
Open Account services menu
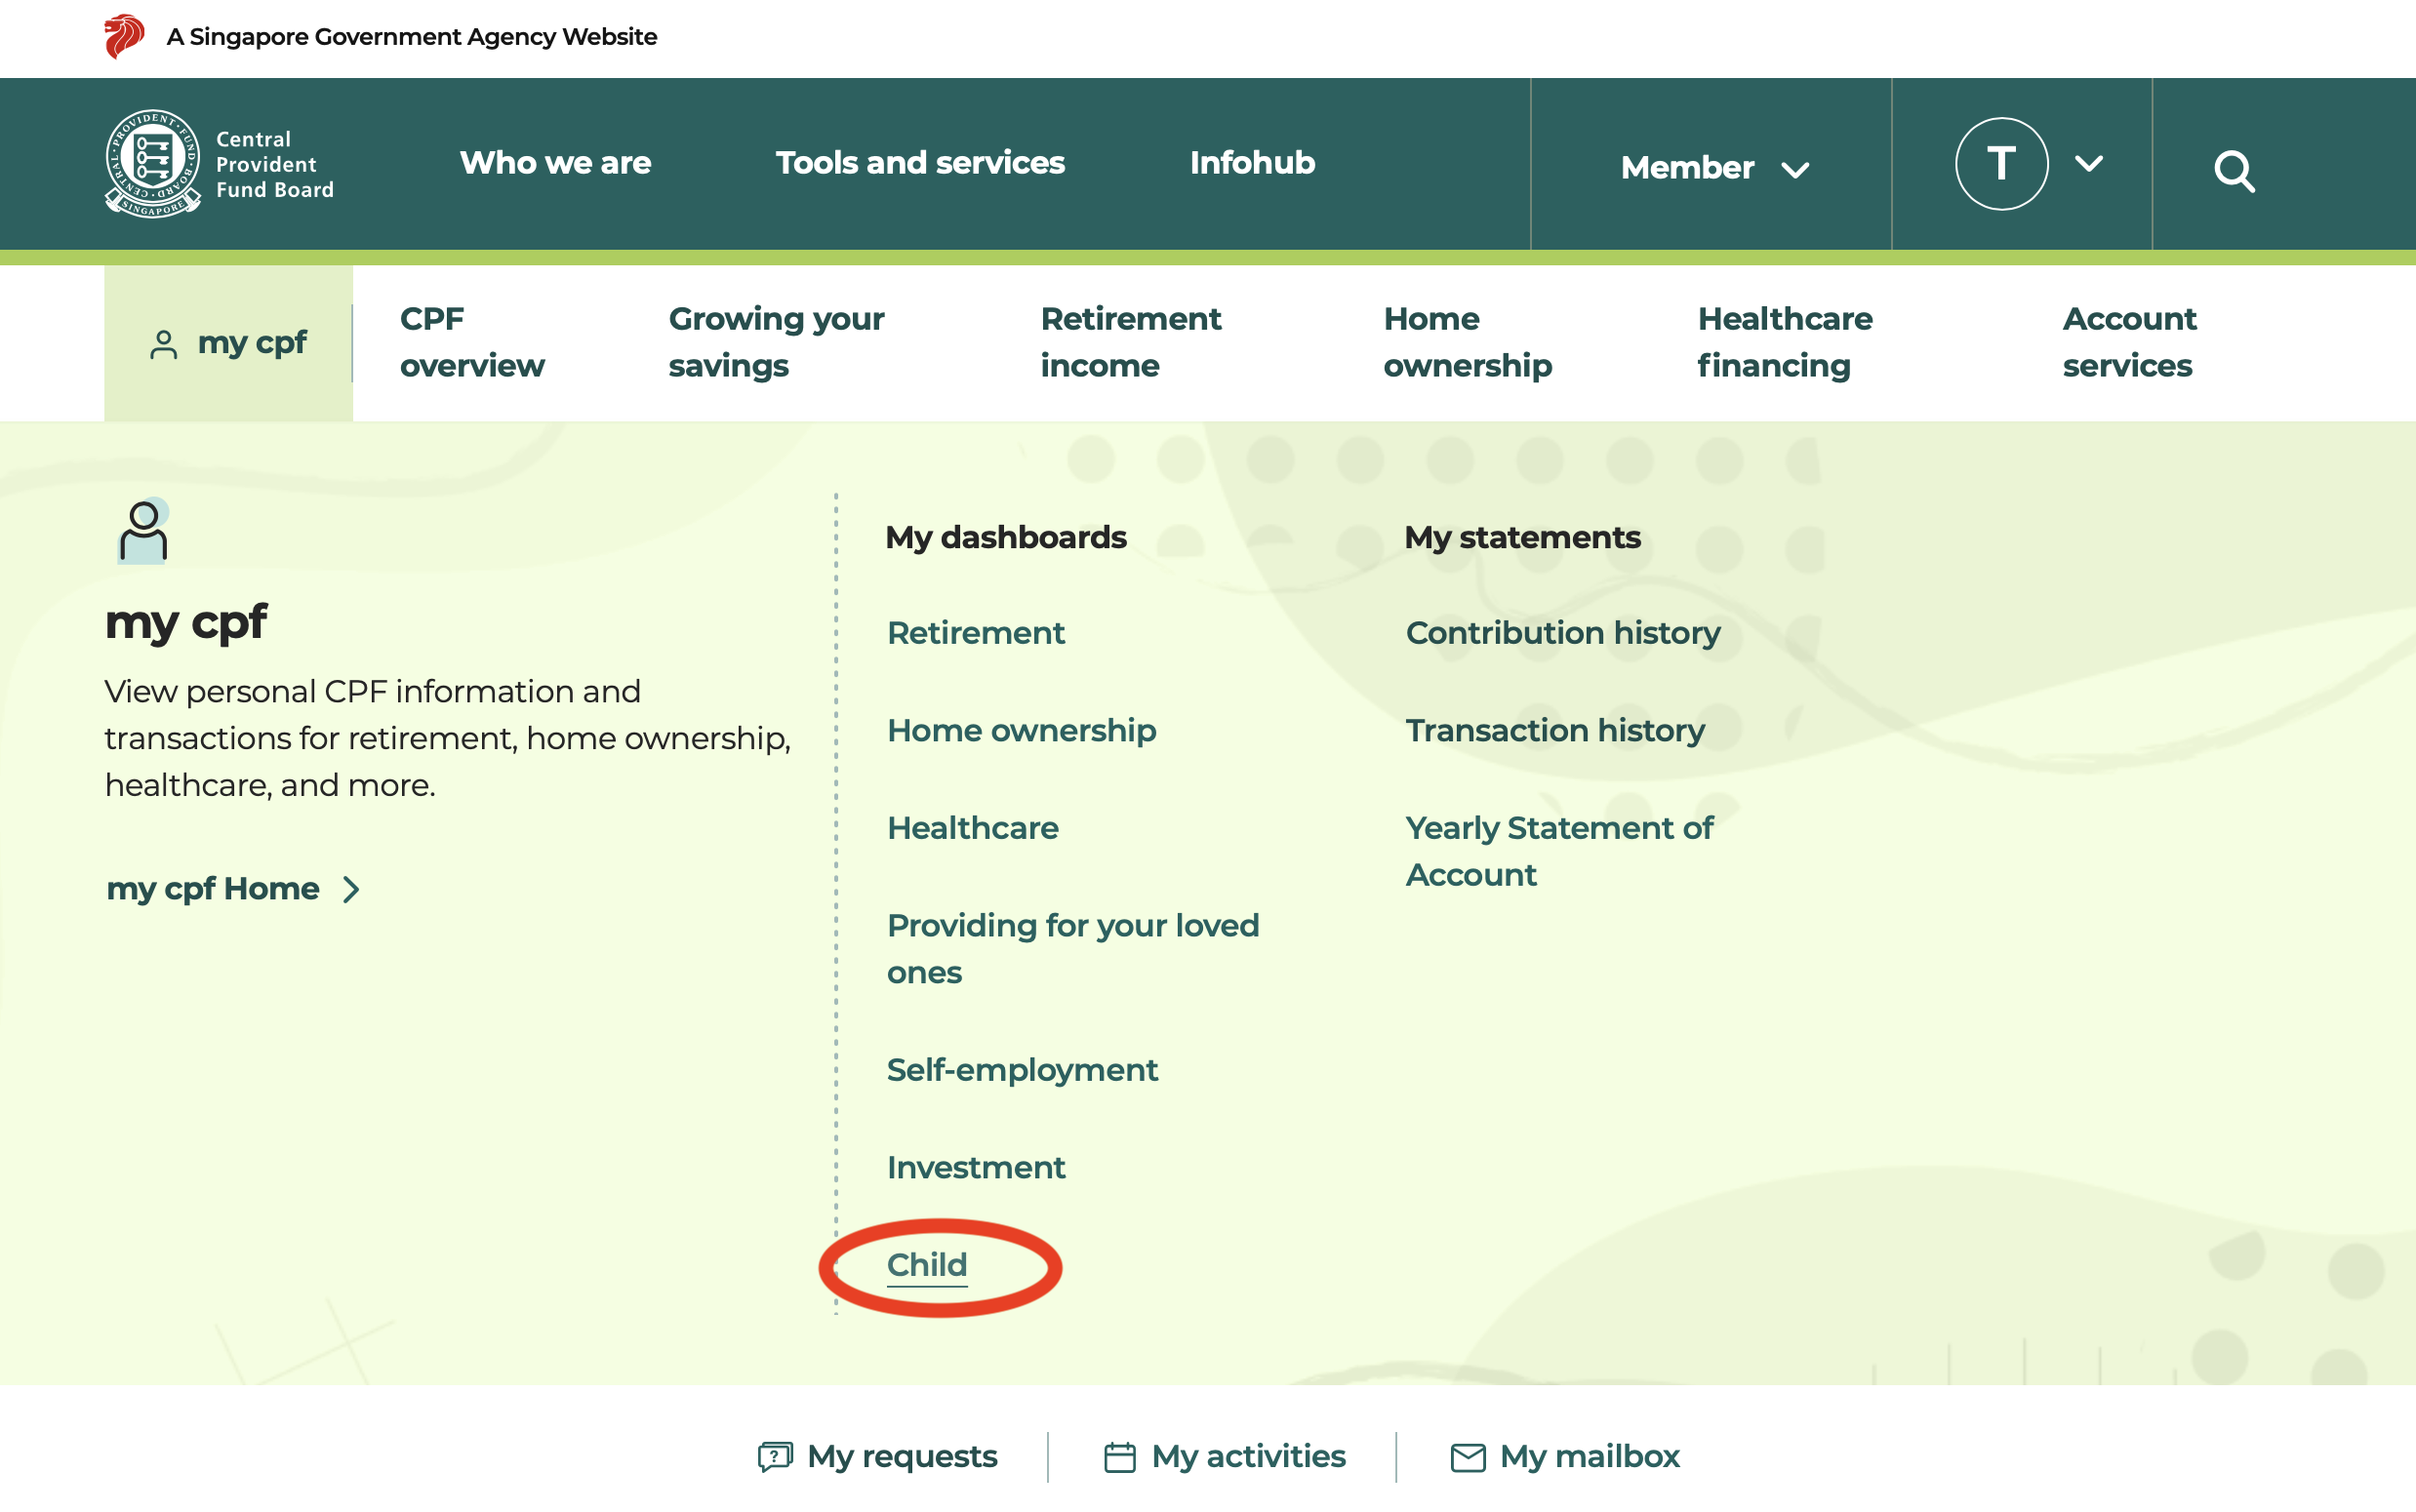pos(2128,342)
